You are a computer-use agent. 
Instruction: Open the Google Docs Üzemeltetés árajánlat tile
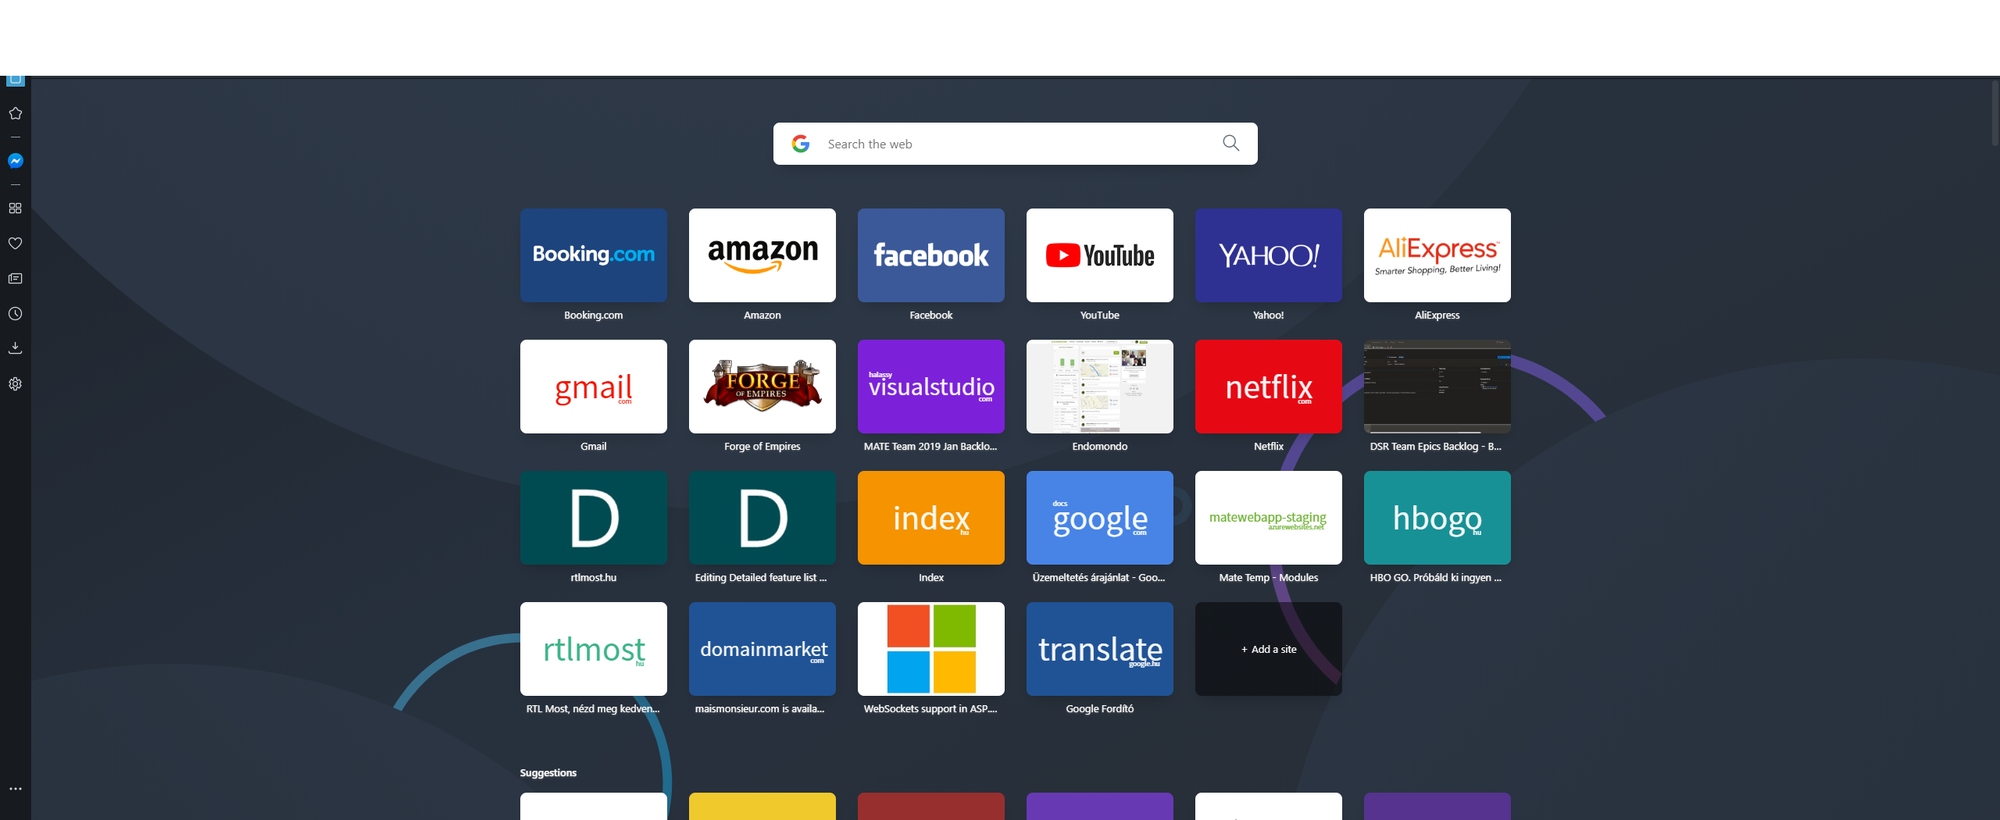pyautogui.click(x=1100, y=518)
